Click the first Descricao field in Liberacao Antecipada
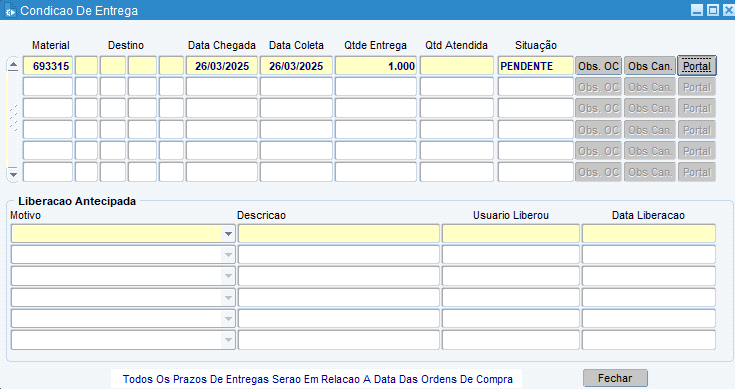Image resolution: width=735 pixels, height=389 pixels. click(338, 234)
